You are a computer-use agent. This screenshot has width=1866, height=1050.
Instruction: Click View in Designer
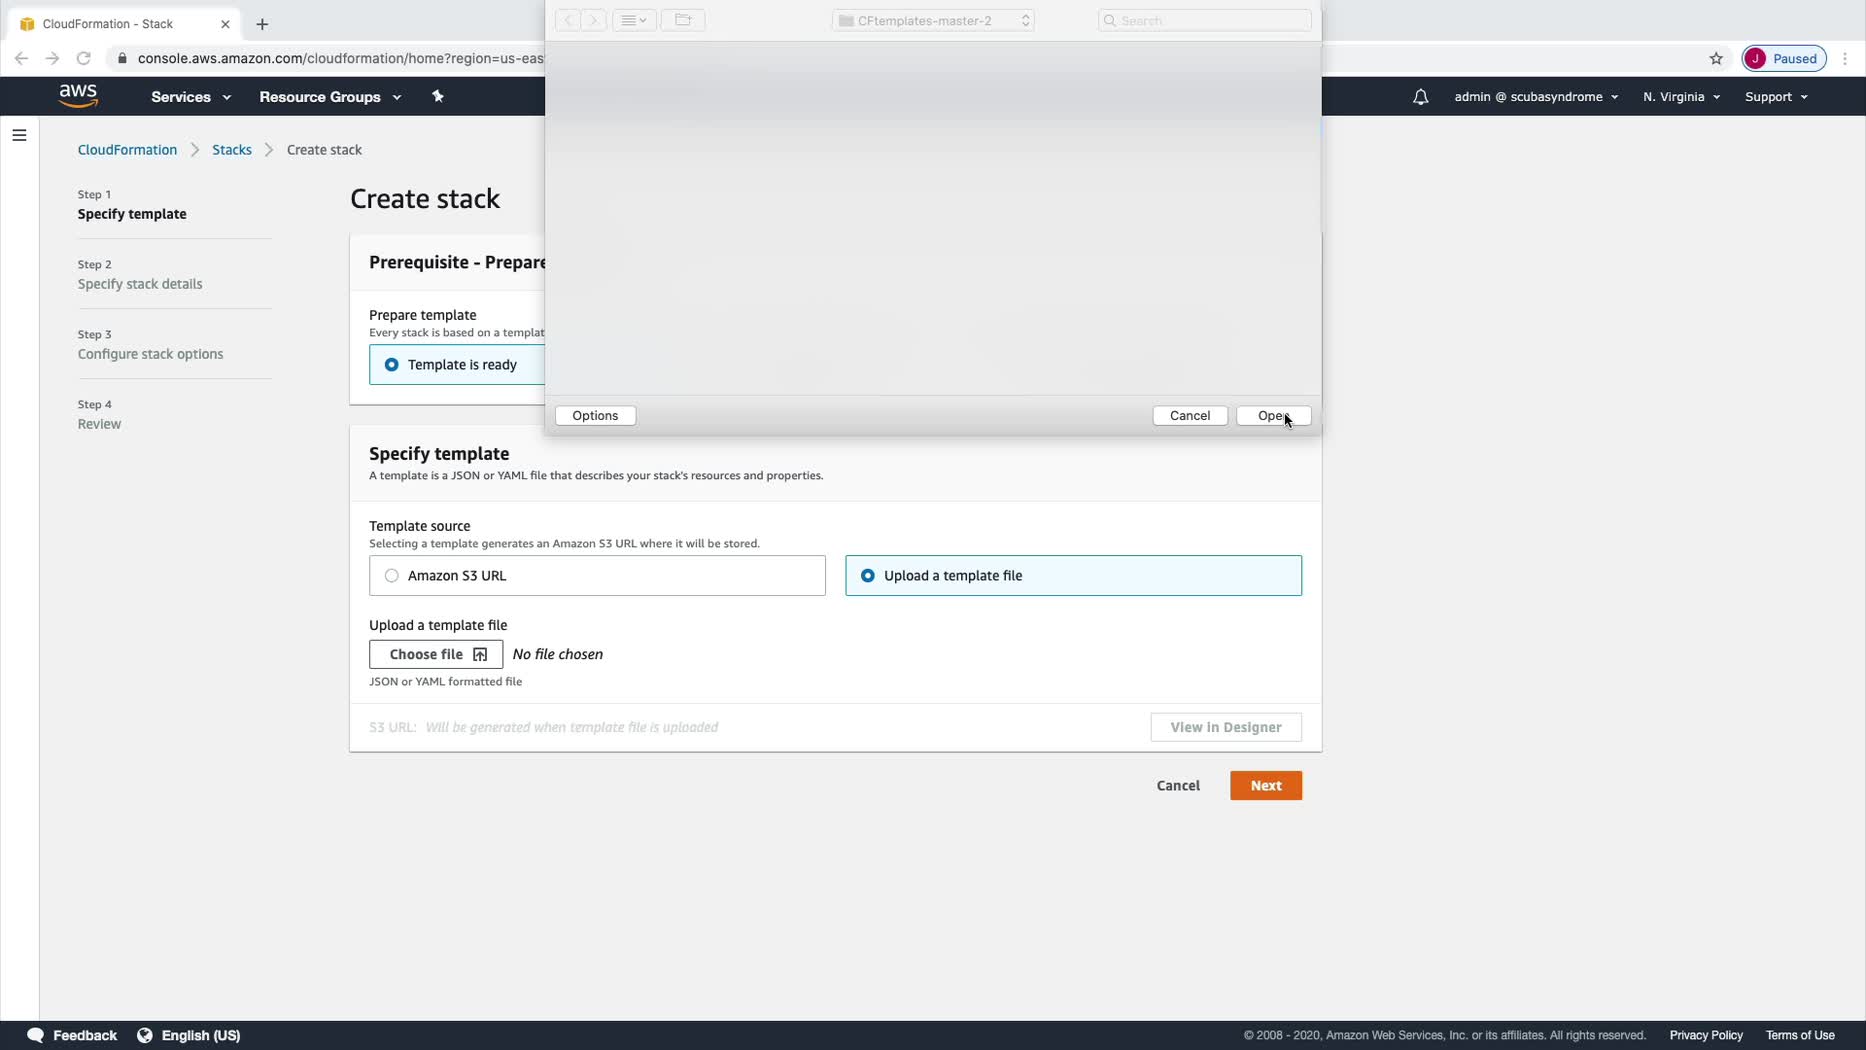[x=1226, y=727]
